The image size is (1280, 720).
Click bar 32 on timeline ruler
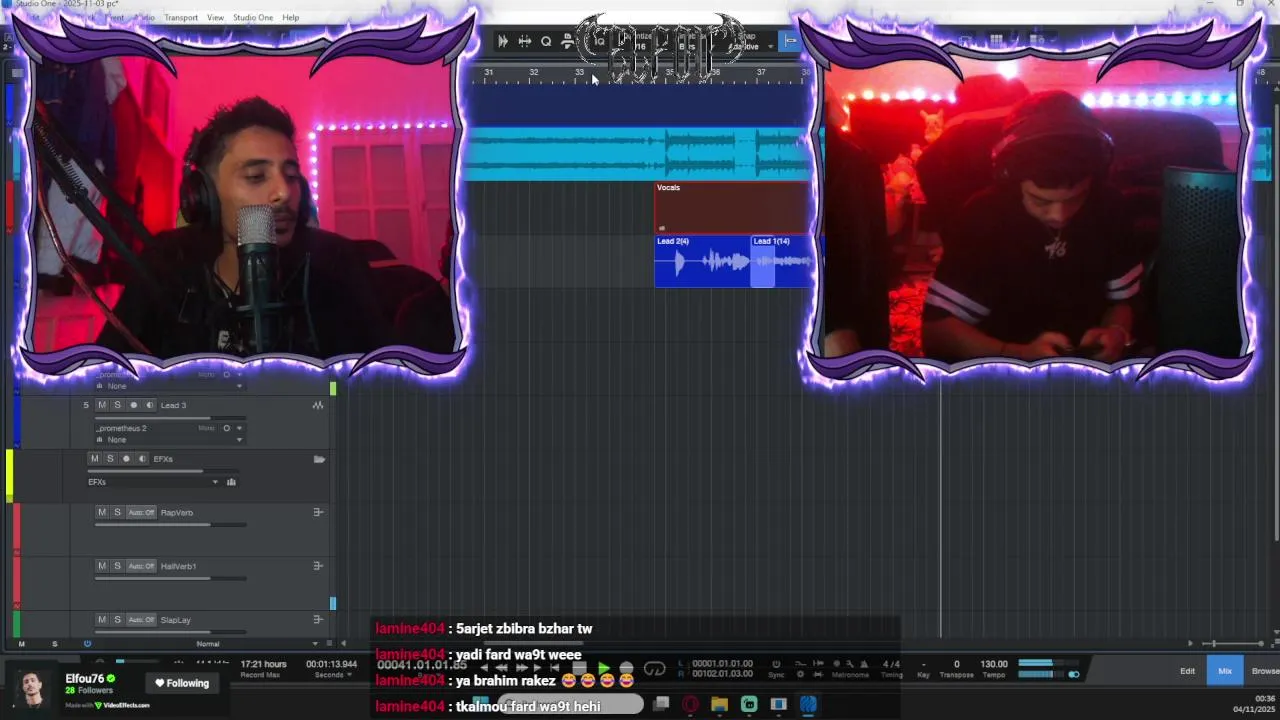coord(533,72)
